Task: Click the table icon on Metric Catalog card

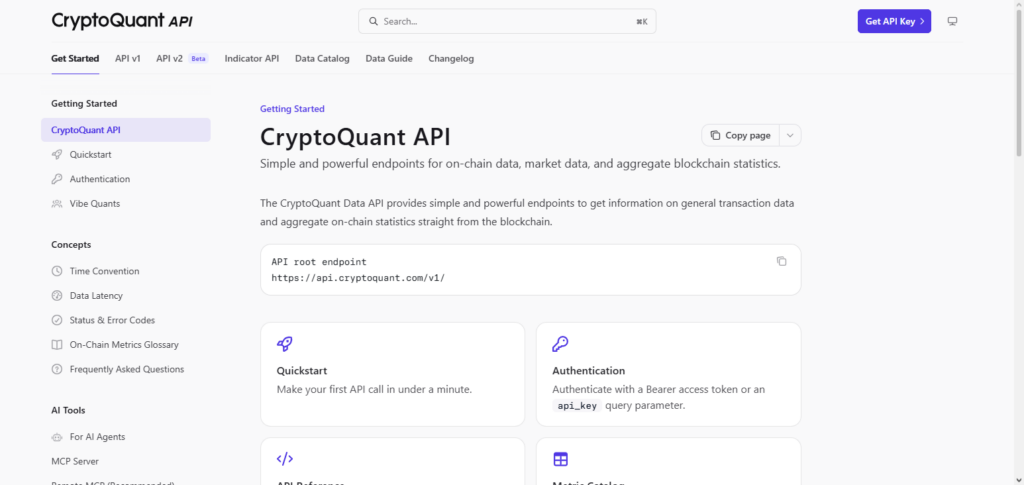Action: pos(560,459)
